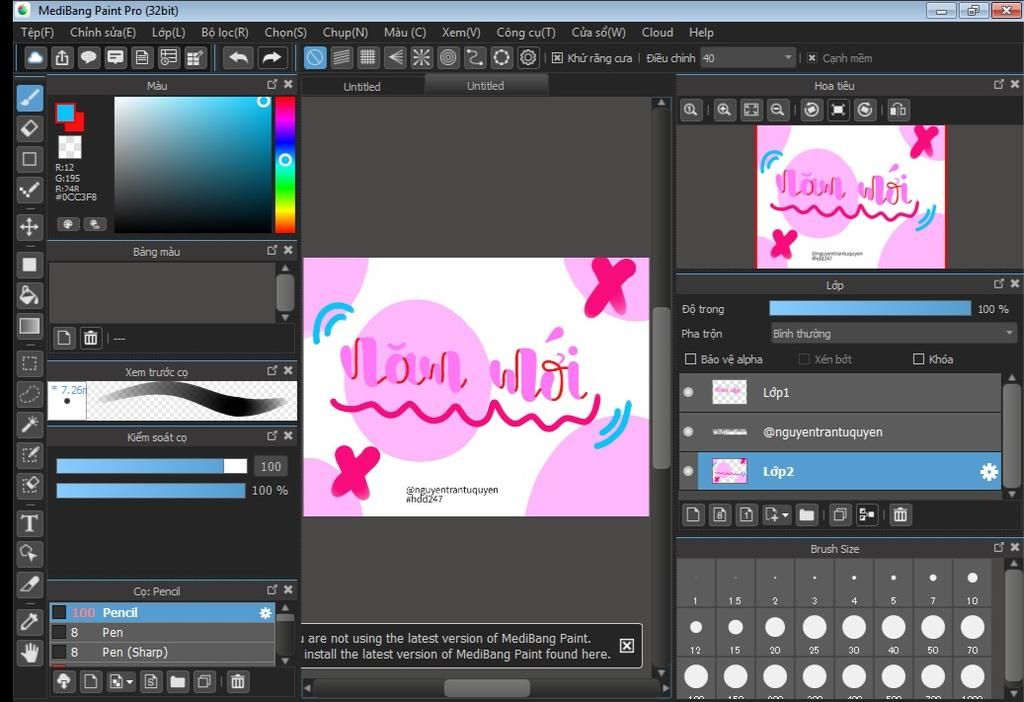Delete layer with the layer panel trash icon
Image resolution: width=1024 pixels, height=702 pixels.
pyautogui.click(x=900, y=515)
